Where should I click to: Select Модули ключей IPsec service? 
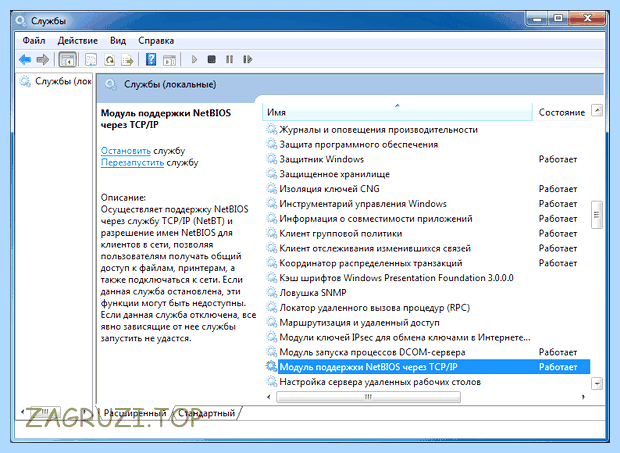[x=405, y=337]
